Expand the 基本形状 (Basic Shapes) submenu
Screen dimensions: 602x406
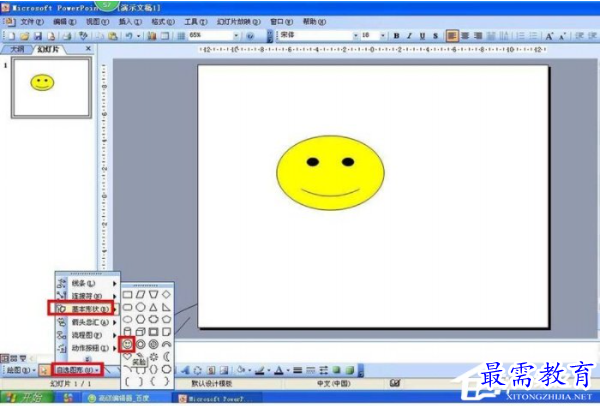tap(87, 309)
